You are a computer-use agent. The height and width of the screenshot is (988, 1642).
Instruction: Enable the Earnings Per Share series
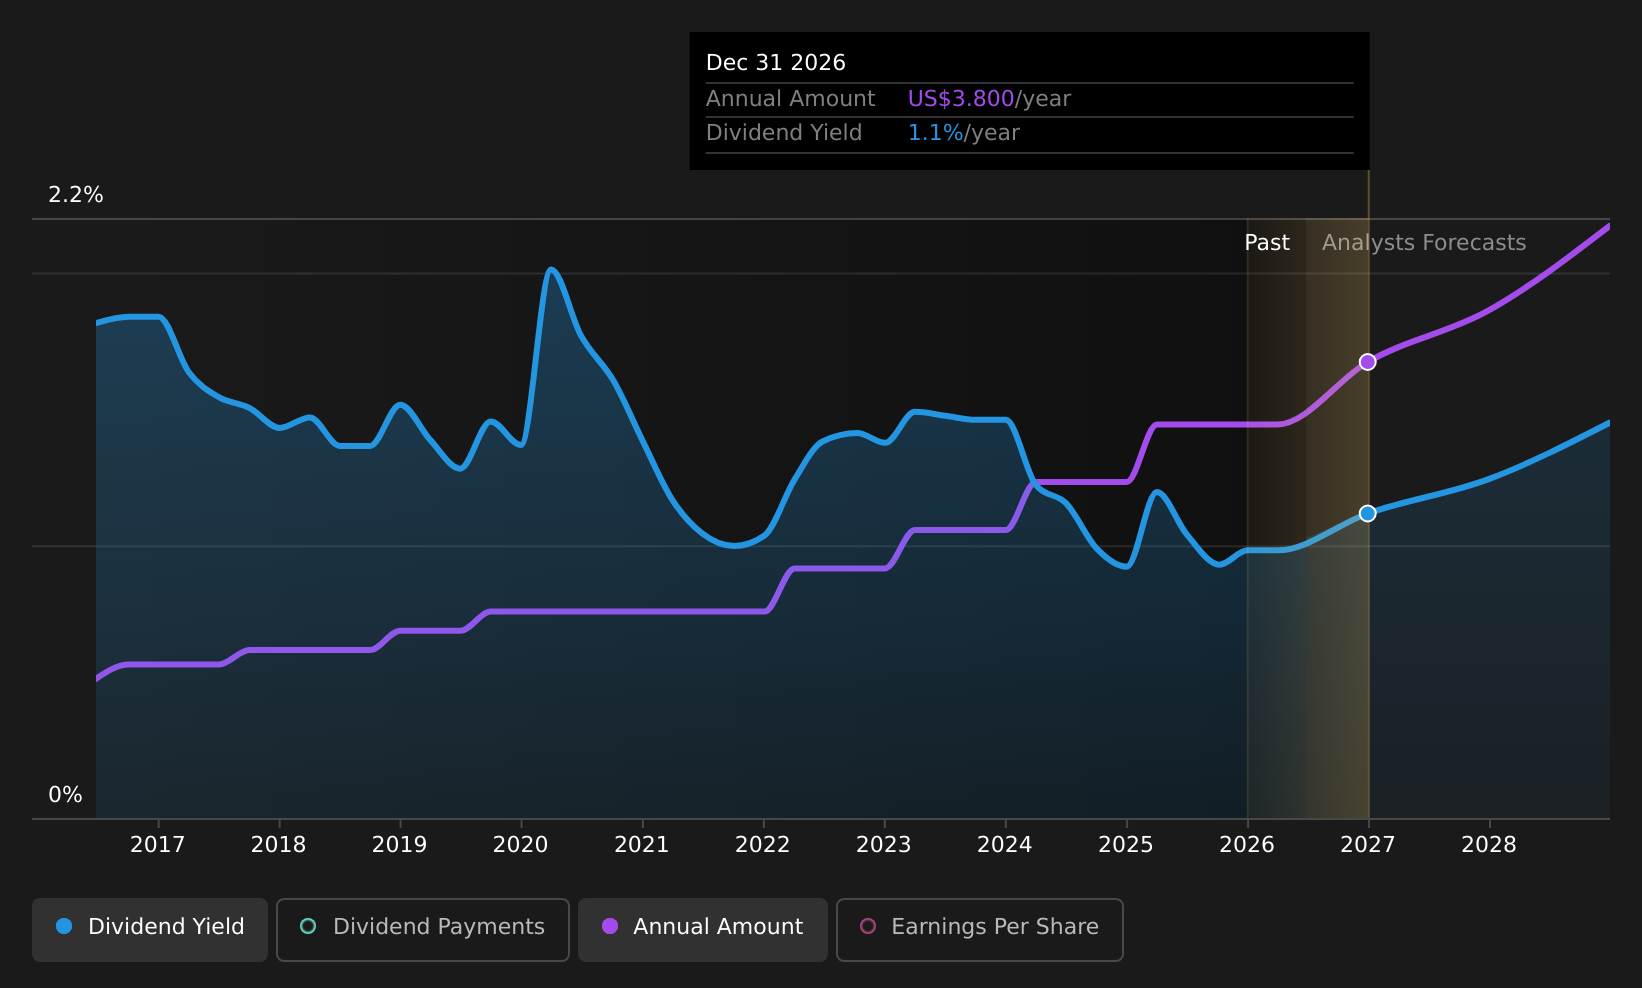click(980, 930)
